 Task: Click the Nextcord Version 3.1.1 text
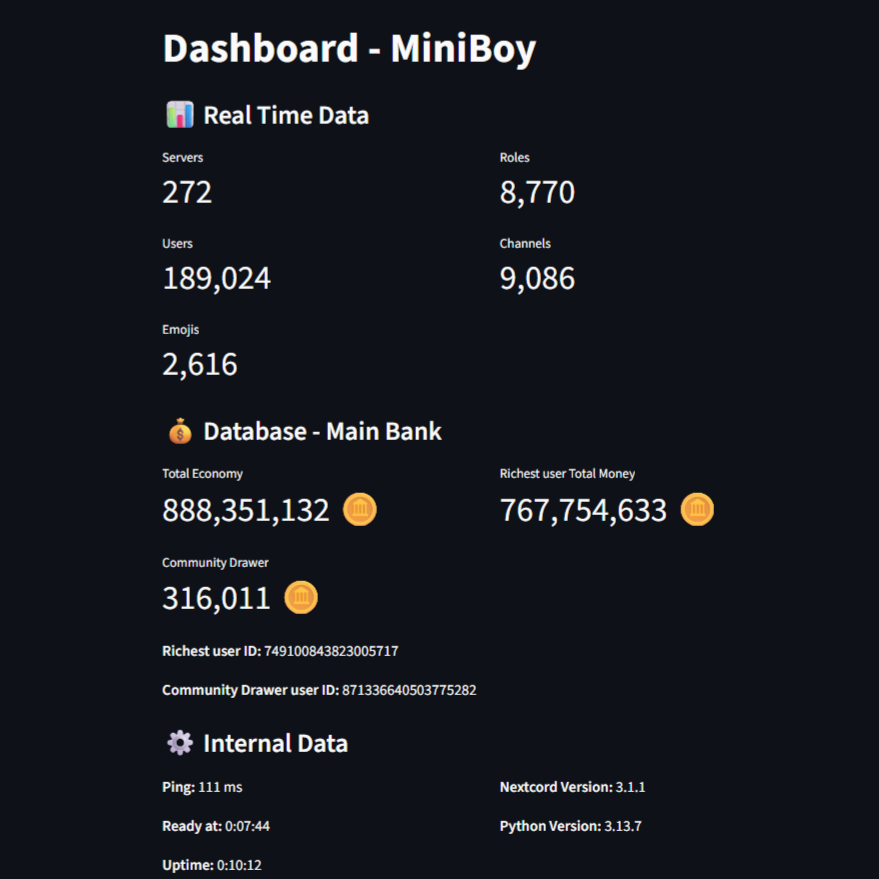pos(572,787)
